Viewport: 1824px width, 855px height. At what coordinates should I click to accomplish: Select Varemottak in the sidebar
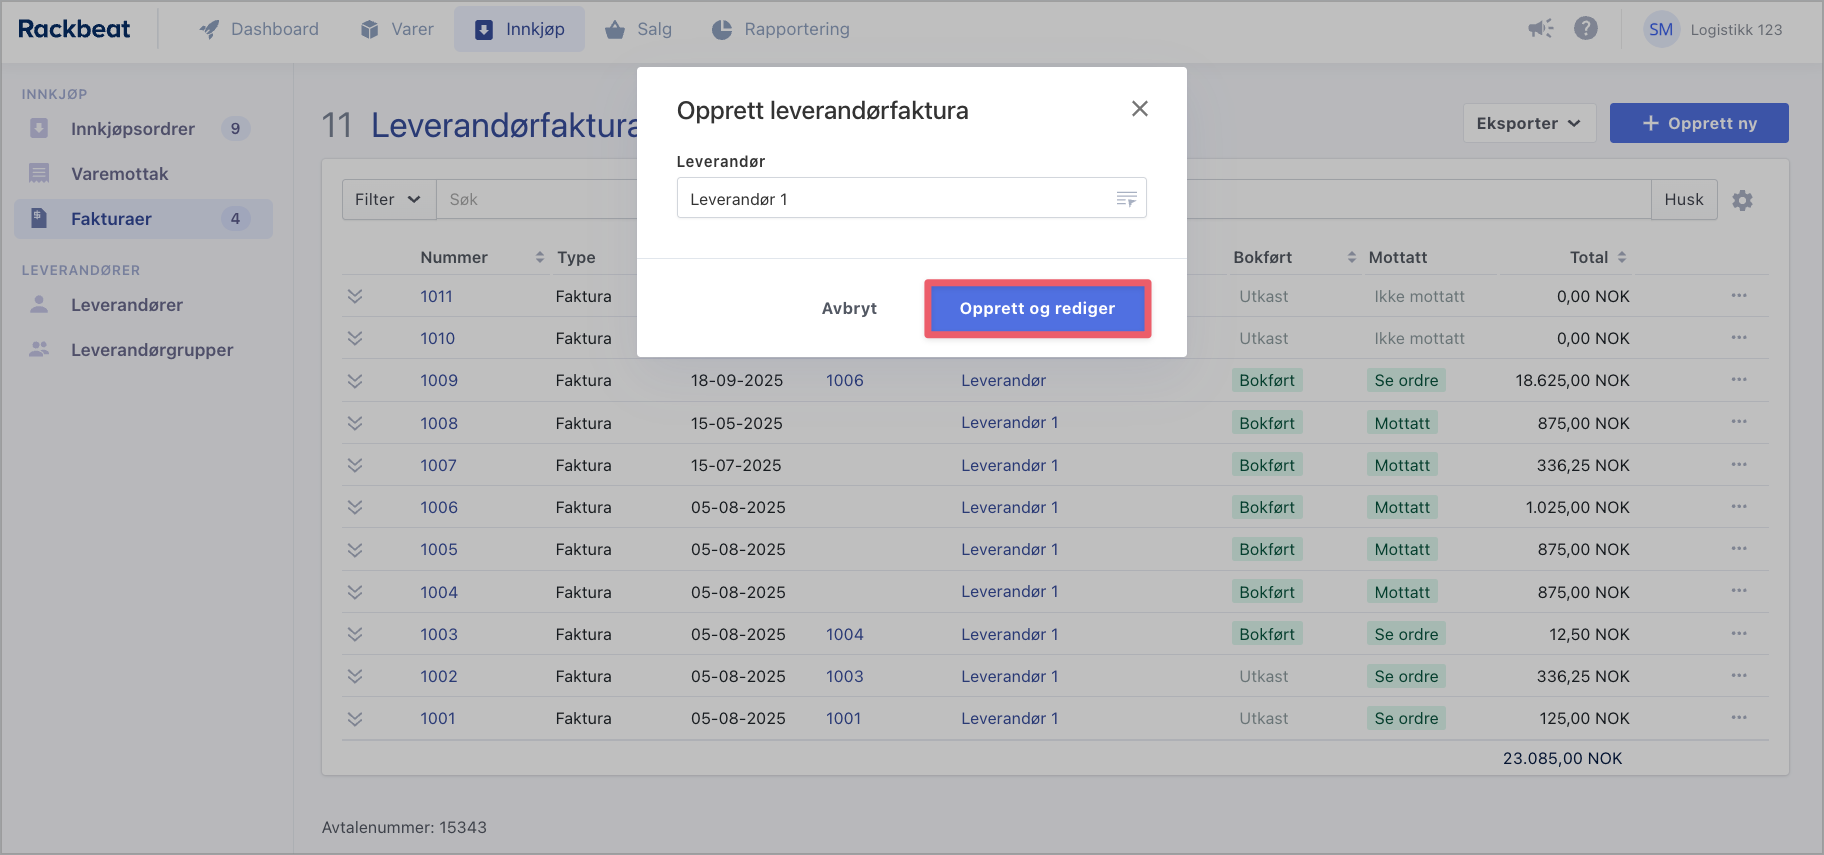click(x=119, y=174)
